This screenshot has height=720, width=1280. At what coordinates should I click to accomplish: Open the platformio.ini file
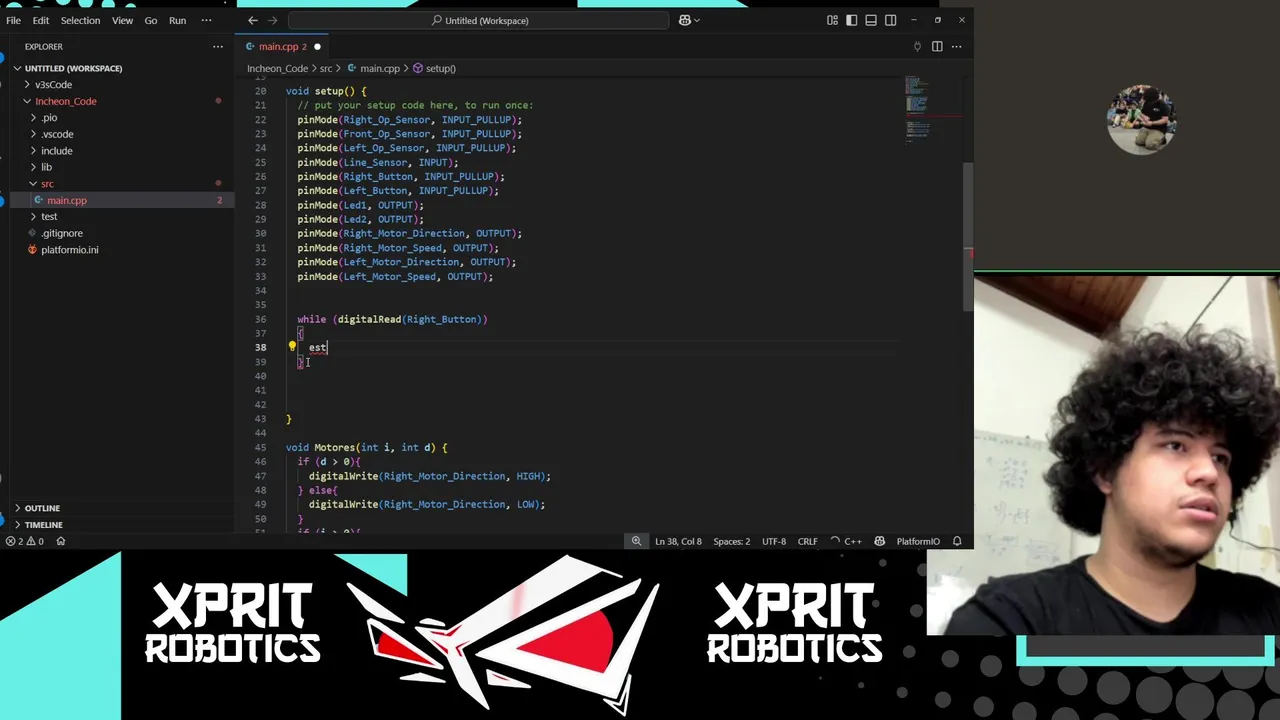click(x=69, y=249)
